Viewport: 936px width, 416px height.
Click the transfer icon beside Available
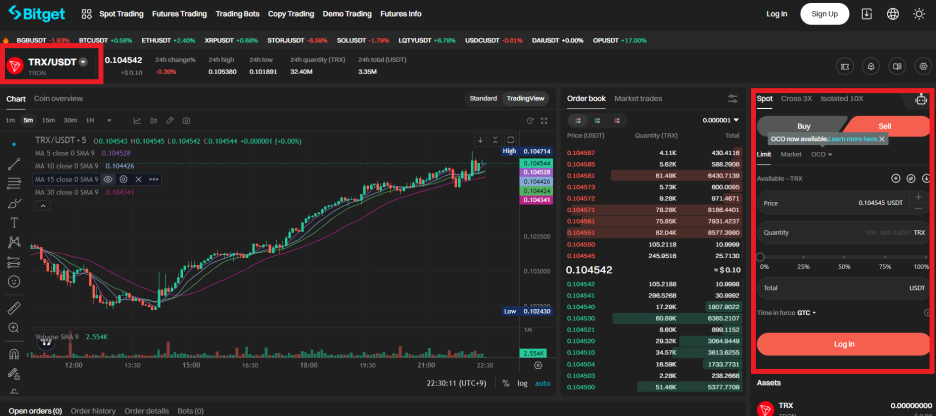(911, 178)
